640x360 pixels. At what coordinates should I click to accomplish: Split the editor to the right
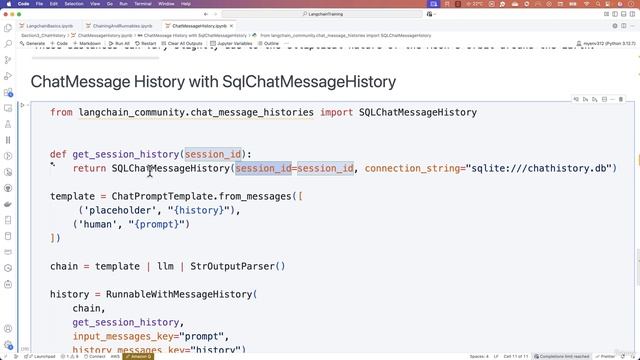[624, 26]
